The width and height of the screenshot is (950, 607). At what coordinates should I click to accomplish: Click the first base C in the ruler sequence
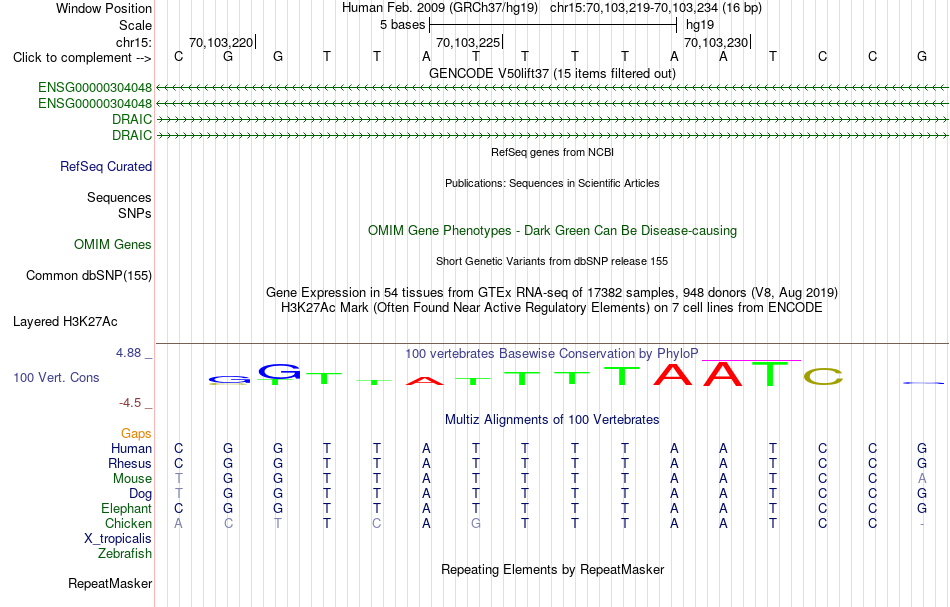coord(178,56)
